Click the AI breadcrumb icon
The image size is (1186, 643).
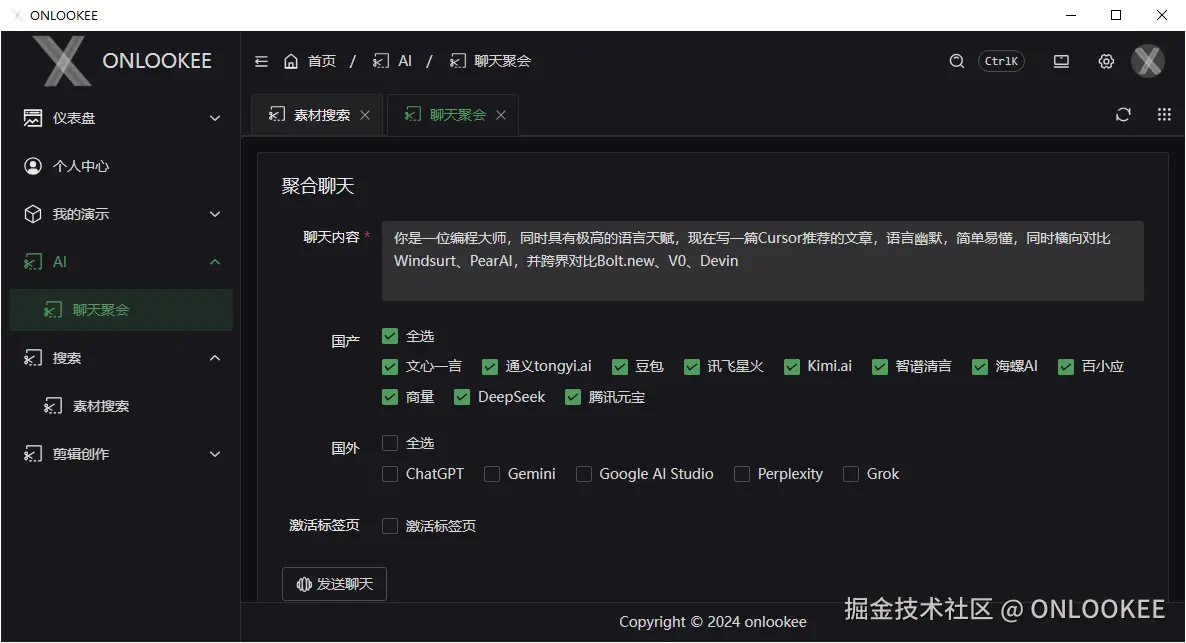[x=381, y=61]
